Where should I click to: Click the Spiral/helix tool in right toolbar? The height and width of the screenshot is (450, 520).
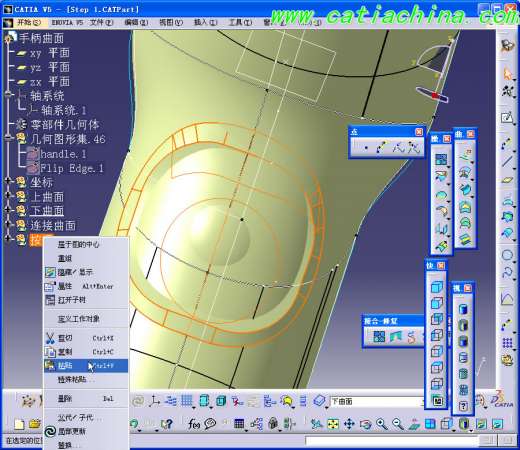pyautogui.click(x=507, y=273)
